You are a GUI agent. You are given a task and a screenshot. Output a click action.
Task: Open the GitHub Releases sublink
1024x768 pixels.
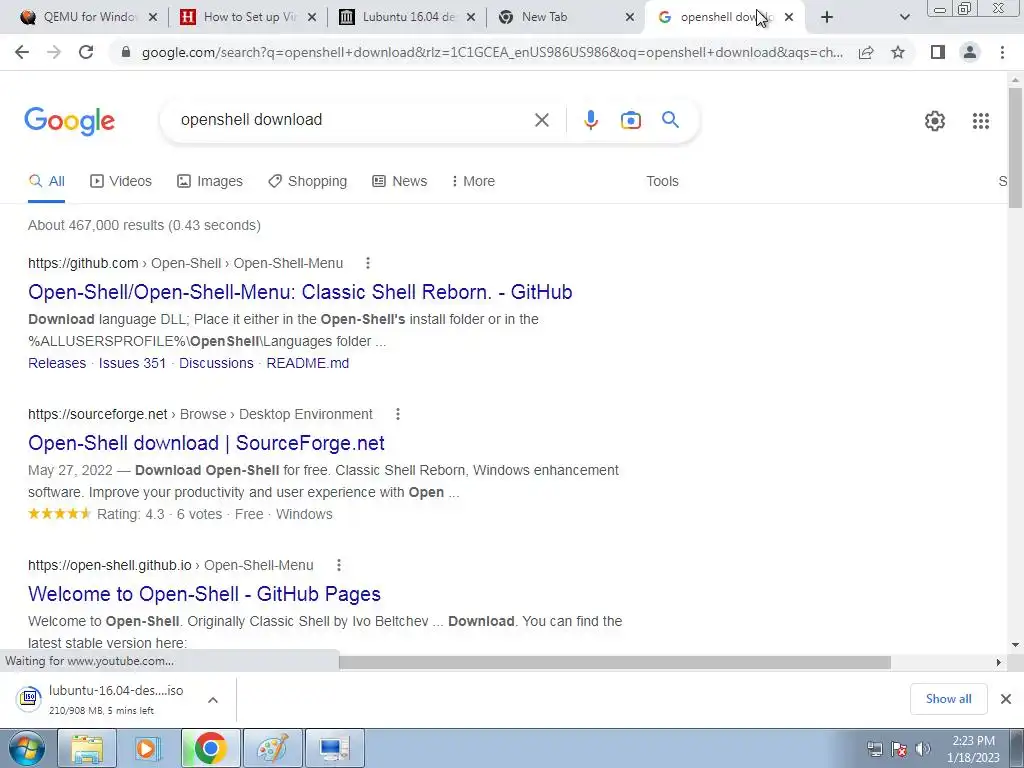(x=57, y=363)
